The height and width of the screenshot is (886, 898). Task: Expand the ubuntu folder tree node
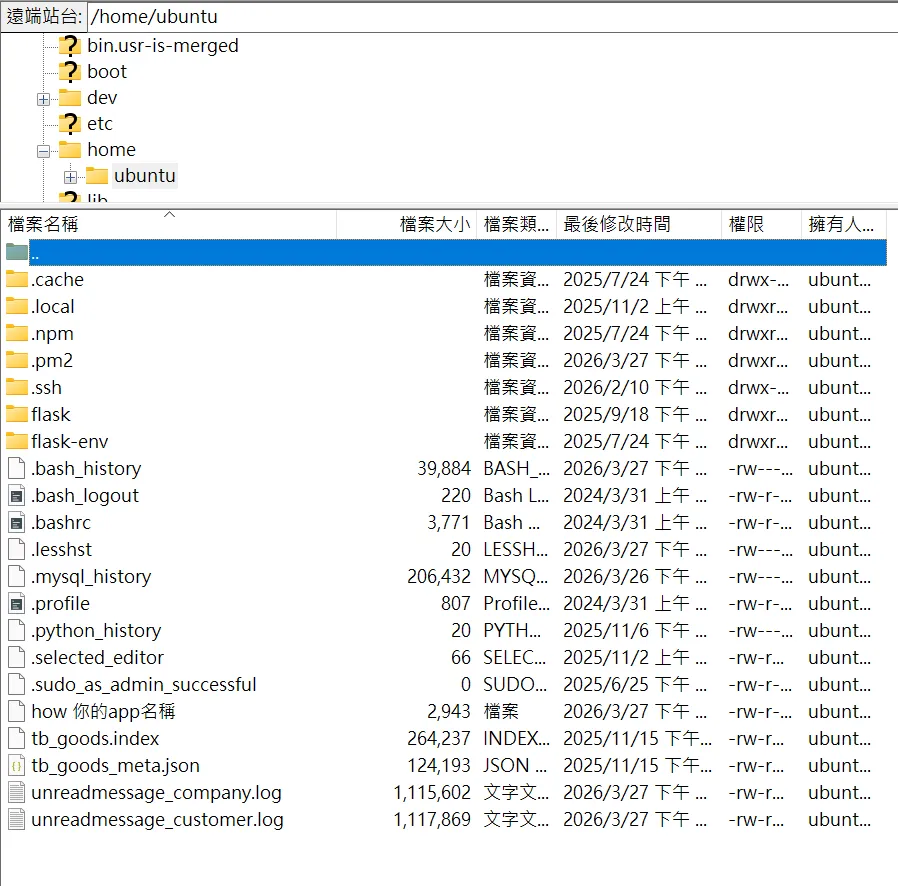click(70, 177)
